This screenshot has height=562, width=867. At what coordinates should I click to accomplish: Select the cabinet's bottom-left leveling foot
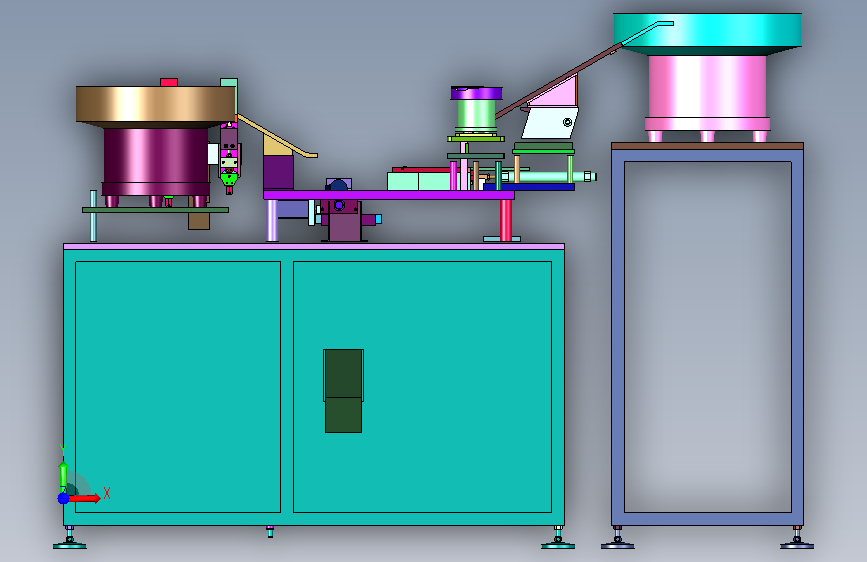pyautogui.click(x=70, y=540)
